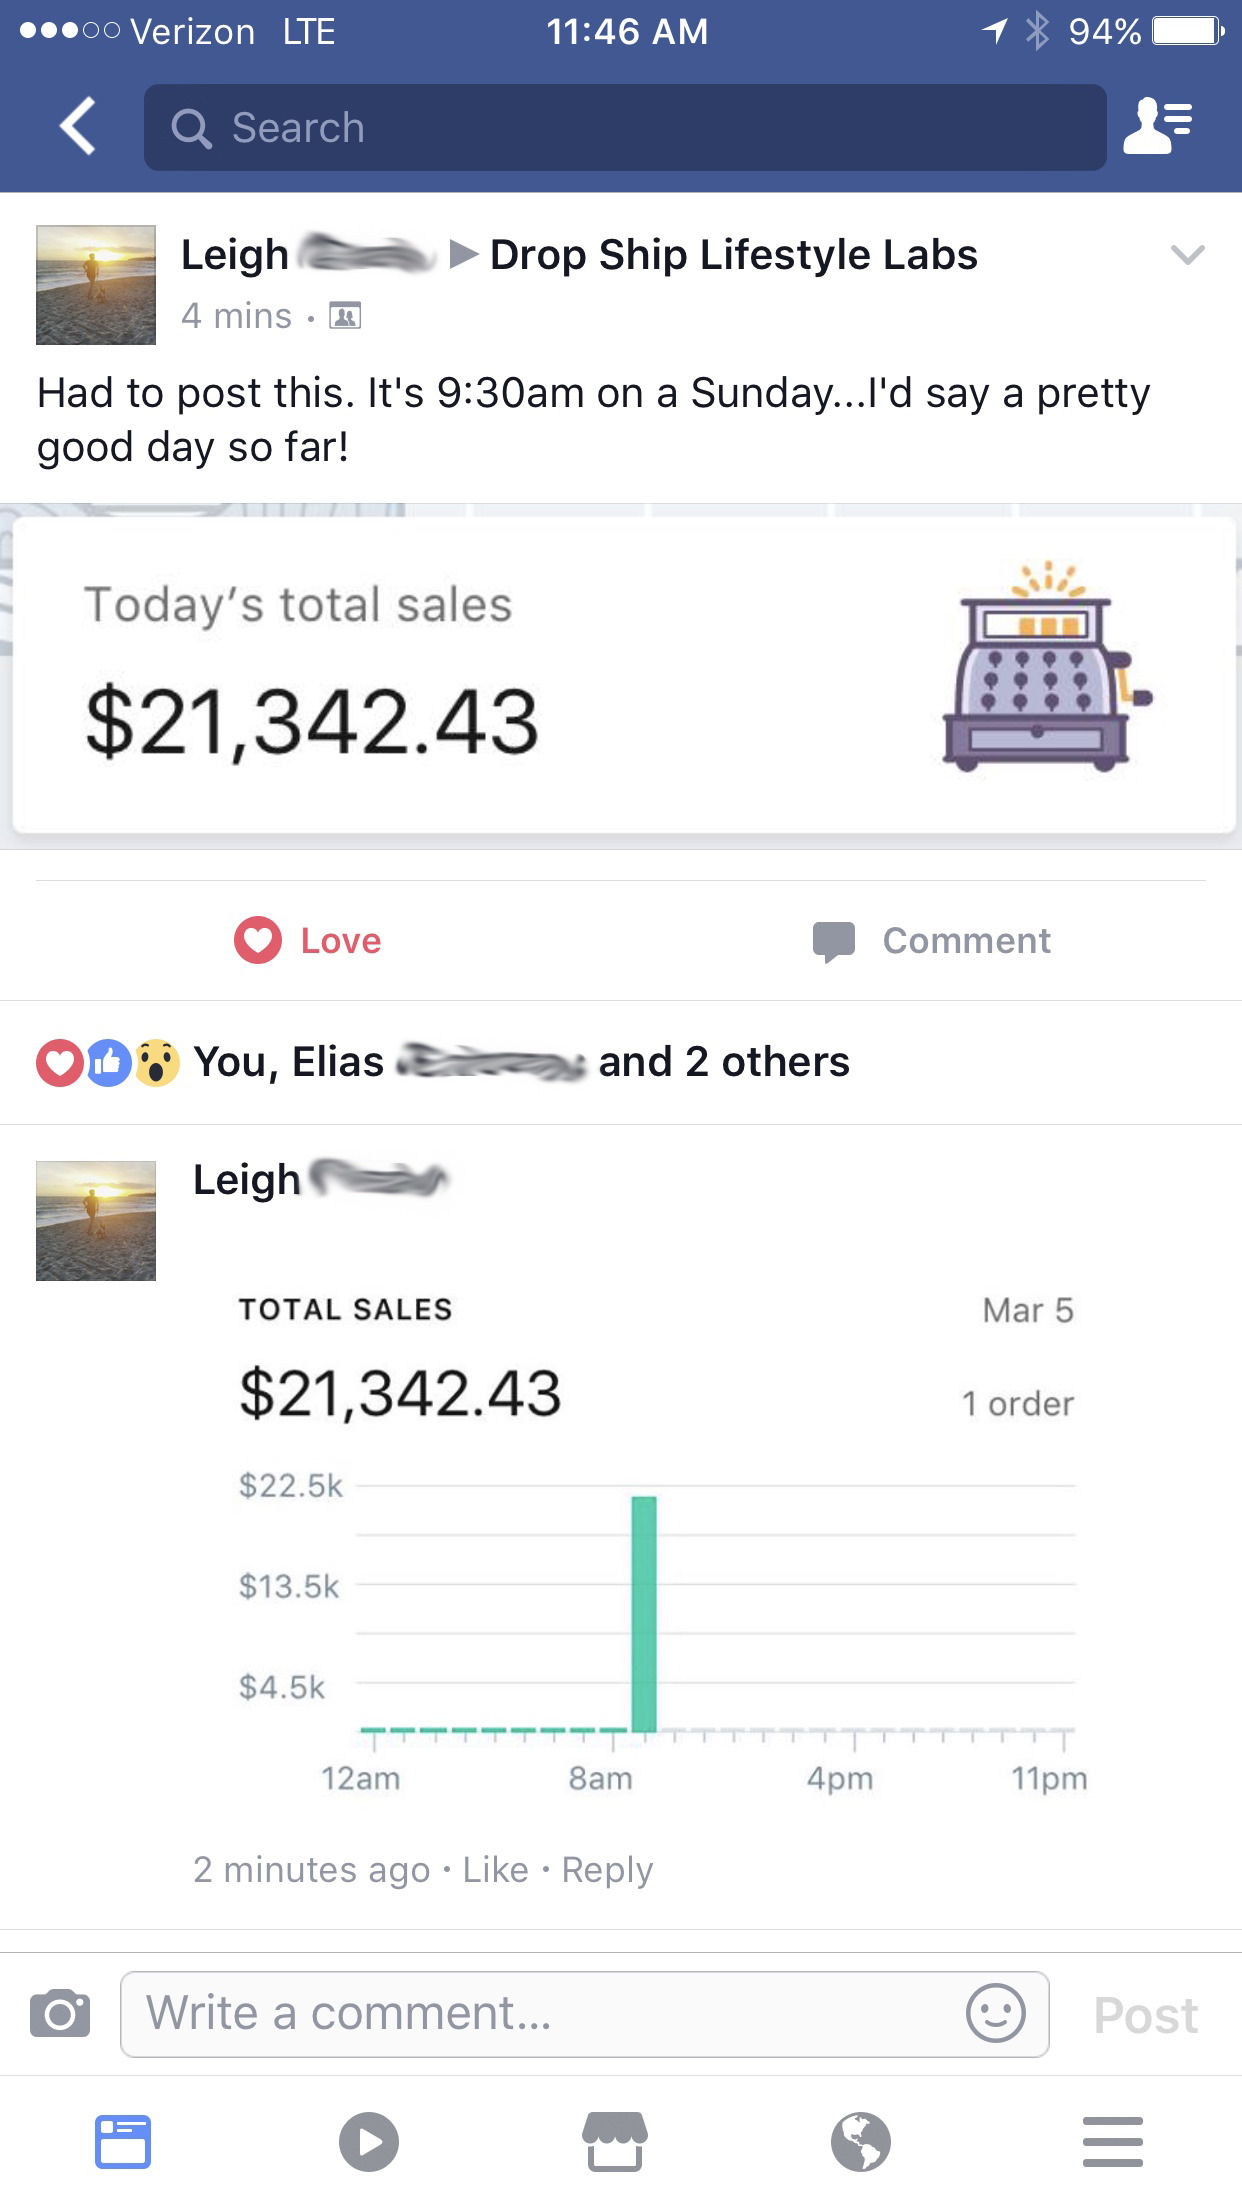Screen dimensions: 1242x2208
Task: View who reacted: You, Elias and 2 others
Action: 520,1062
